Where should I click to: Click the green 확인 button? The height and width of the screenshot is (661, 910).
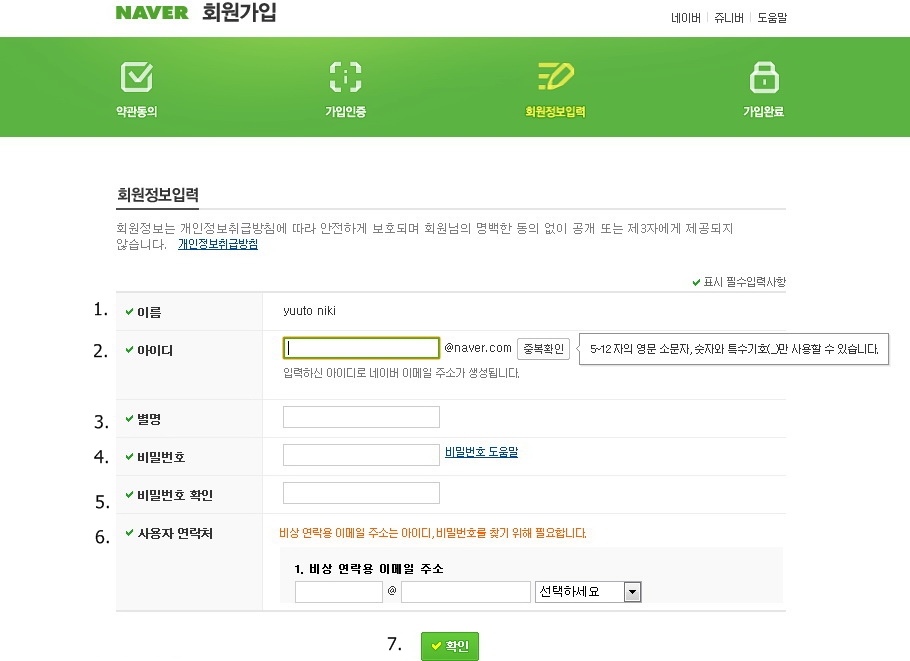(x=450, y=646)
